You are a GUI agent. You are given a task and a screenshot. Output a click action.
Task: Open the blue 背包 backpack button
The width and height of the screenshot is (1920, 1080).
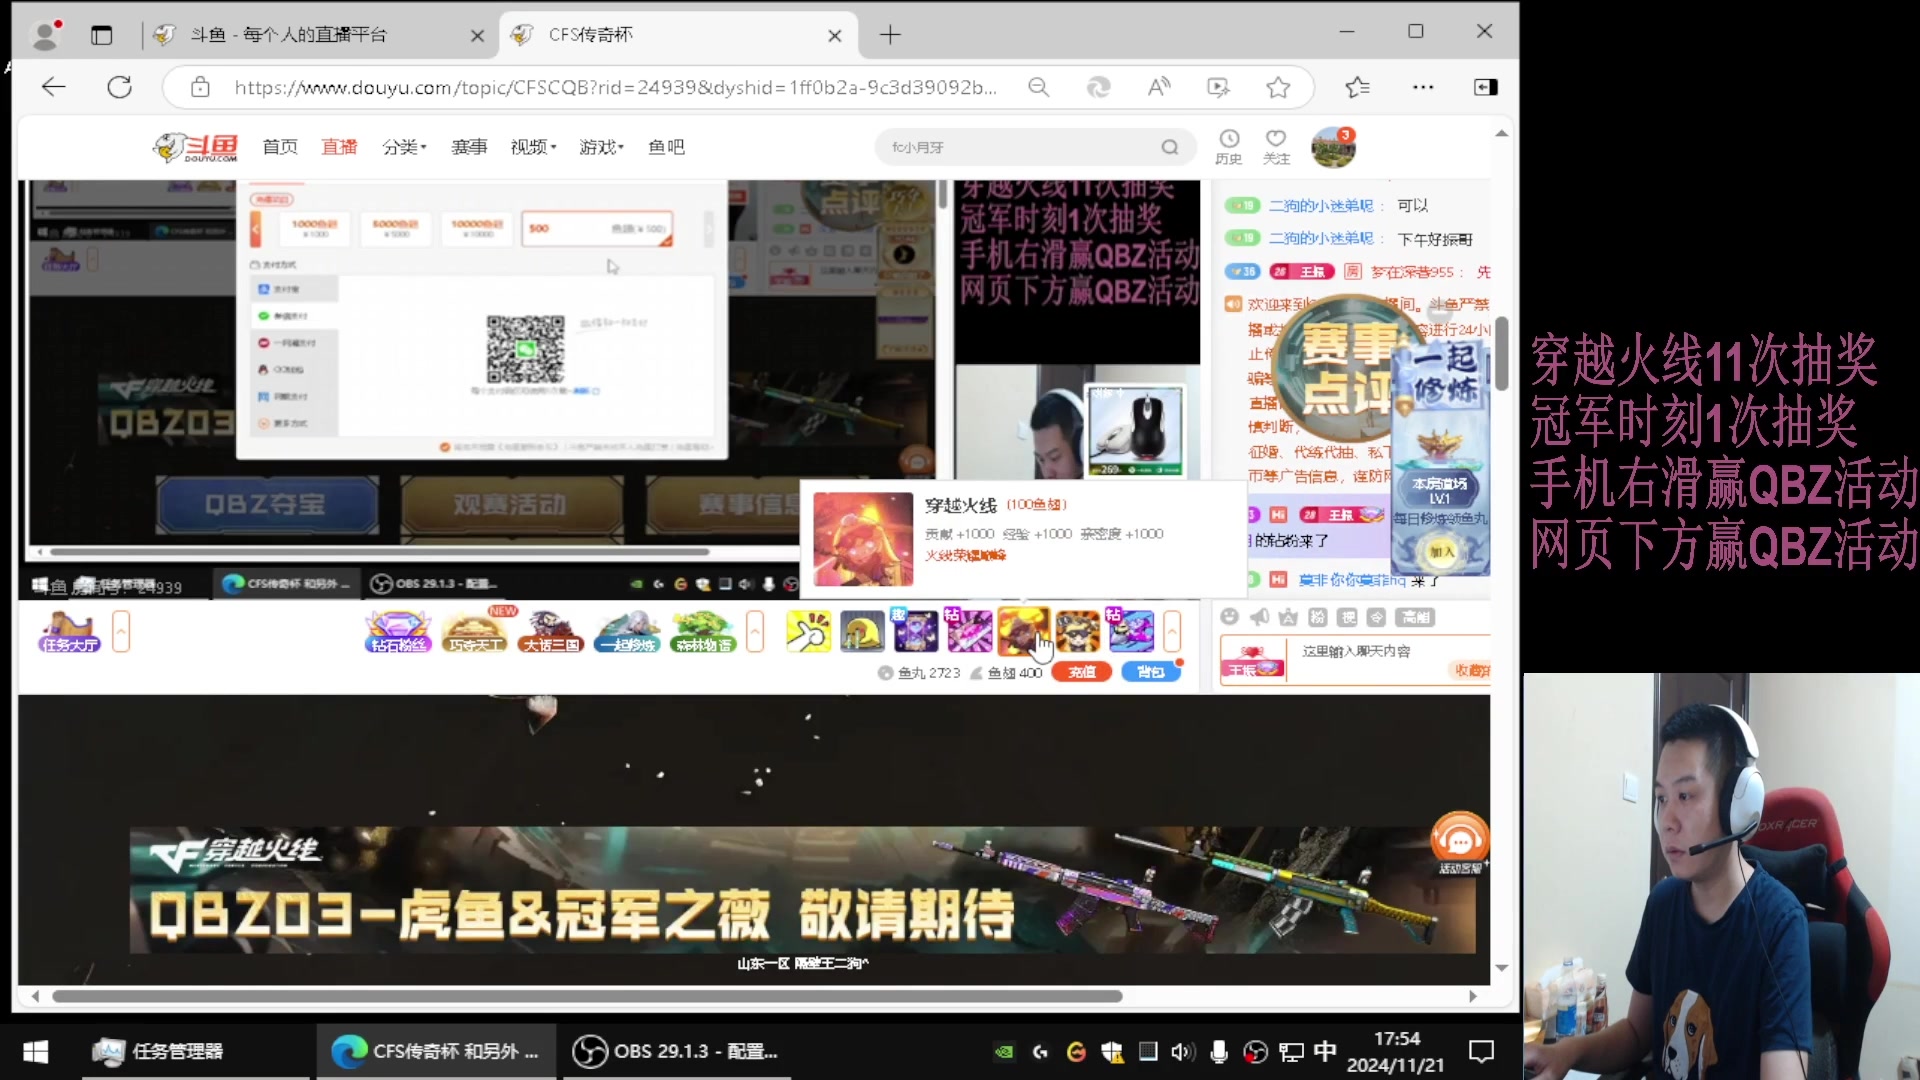[x=1151, y=672]
